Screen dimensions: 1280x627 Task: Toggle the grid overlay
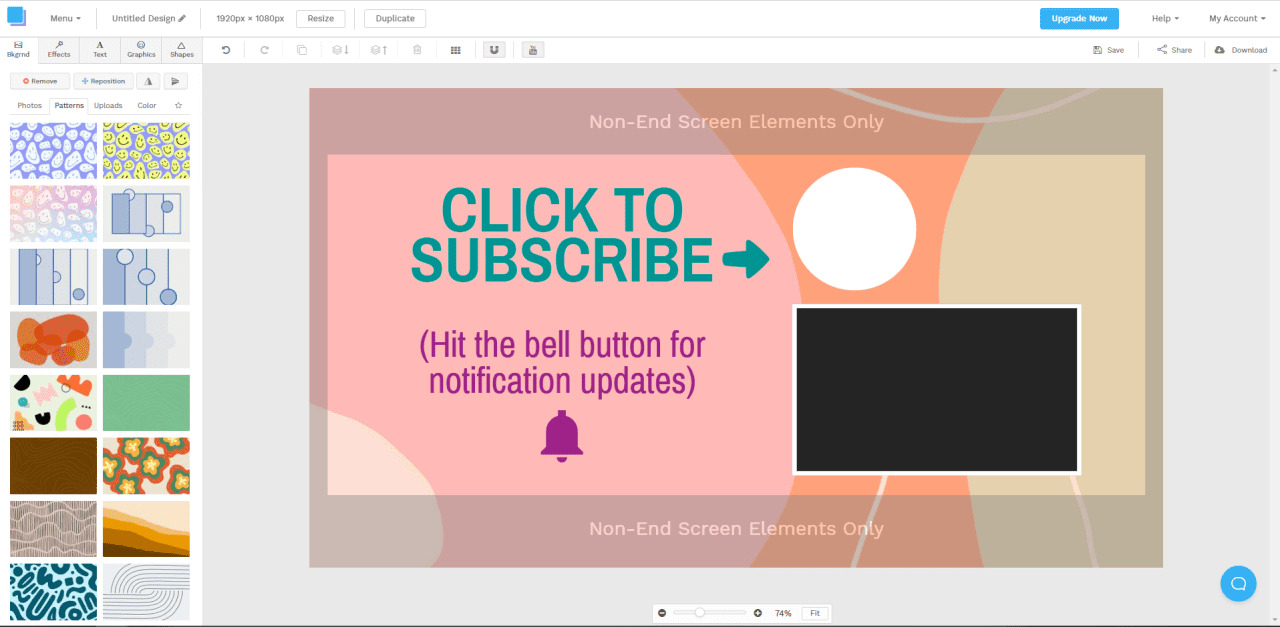coord(455,49)
